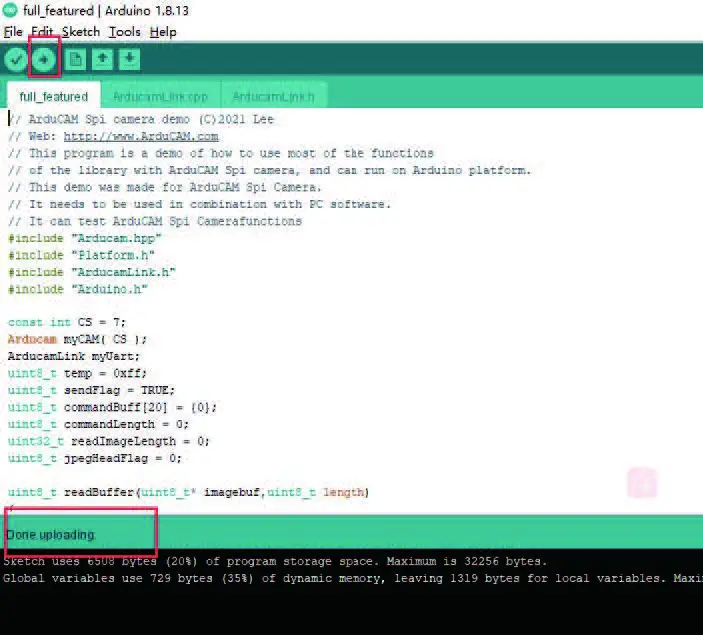This screenshot has width=703, height=635.
Task: Click the line '#include "Arducam.hpp"'
Action: point(85,238)
